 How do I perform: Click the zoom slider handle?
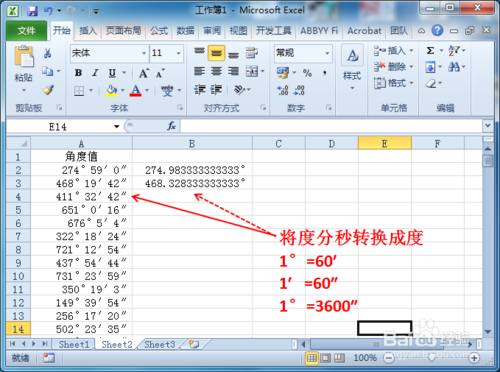click(x=432, y=358)
